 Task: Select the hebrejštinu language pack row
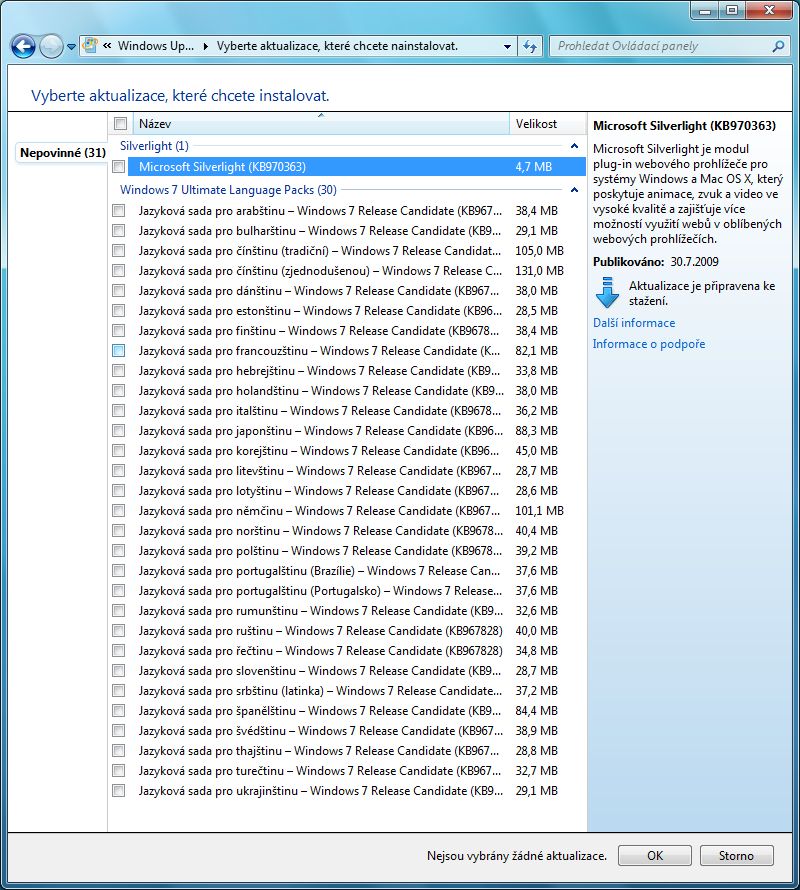349,371
